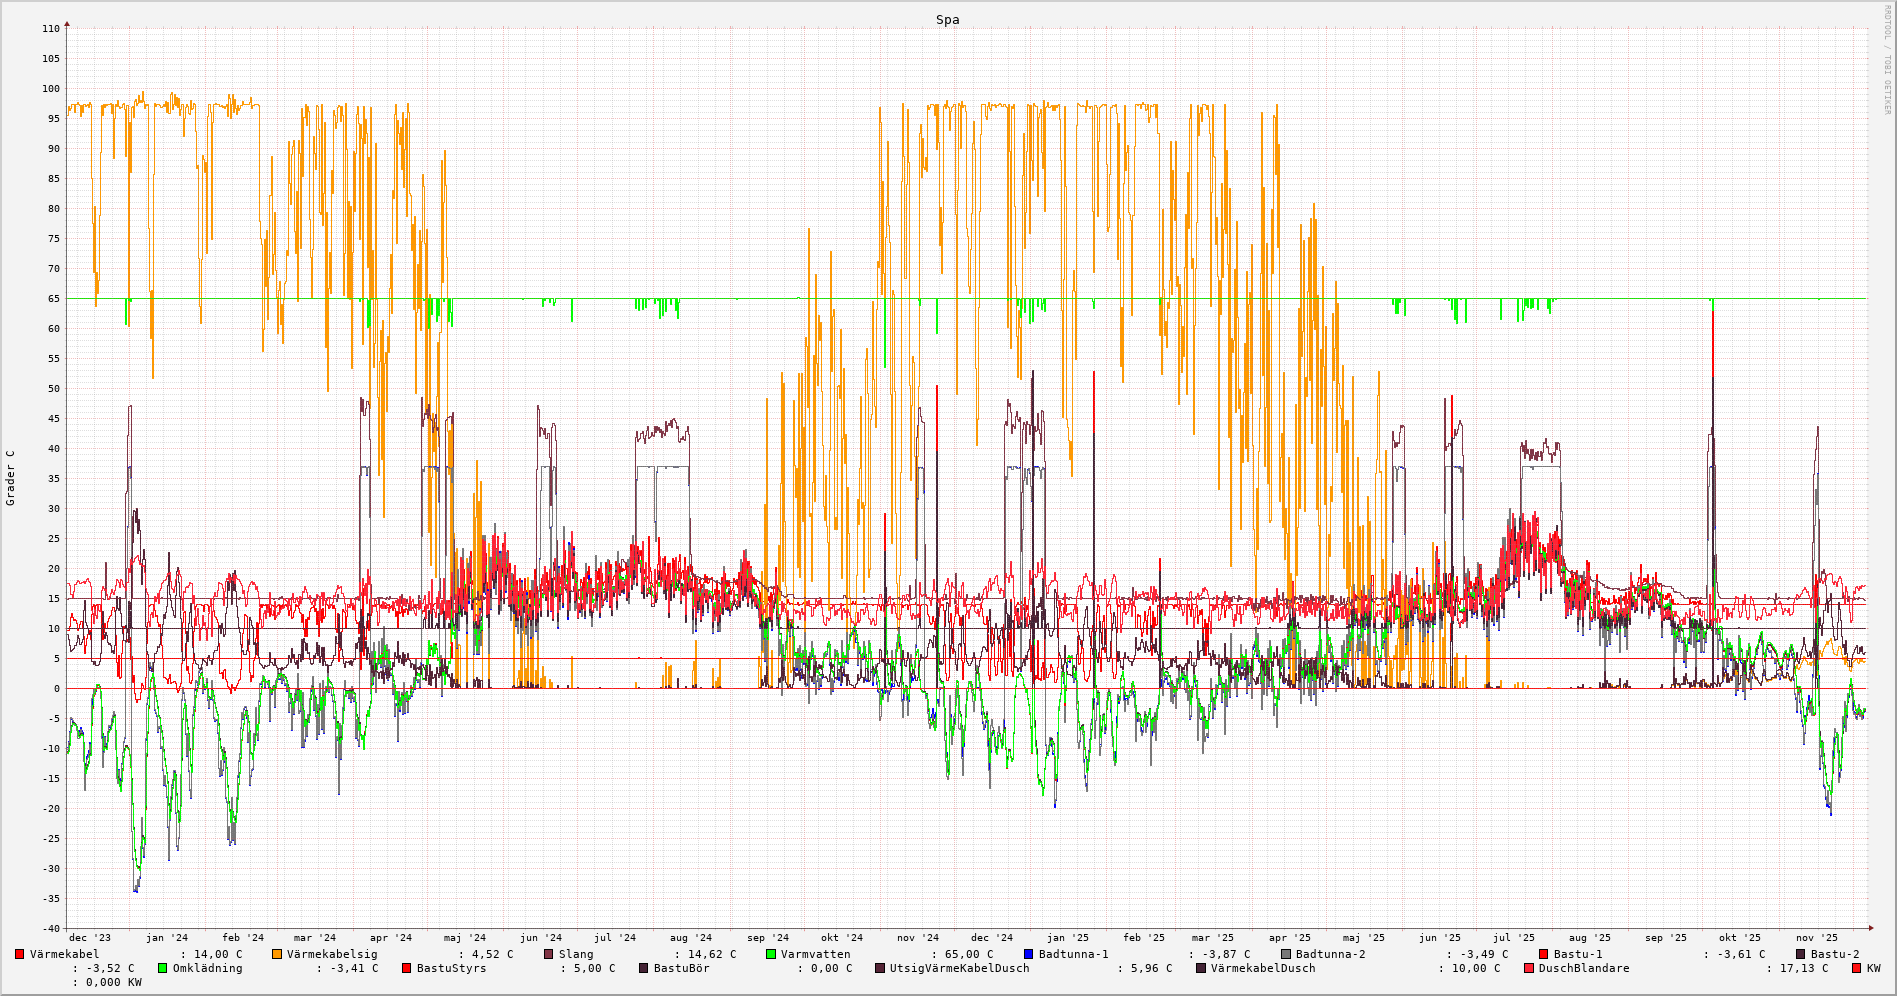
Task: Click the Slang legend color box
Action: (549, 954)
